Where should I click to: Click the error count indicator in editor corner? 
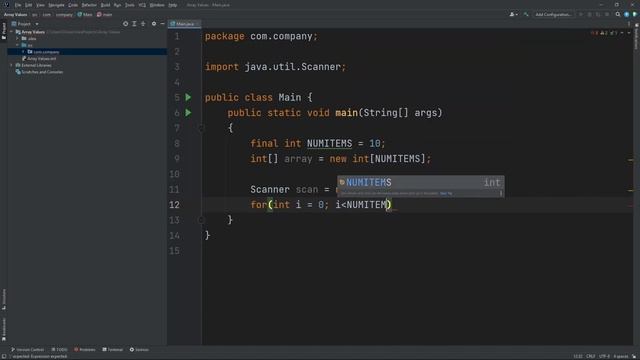(x=594, y=33)
